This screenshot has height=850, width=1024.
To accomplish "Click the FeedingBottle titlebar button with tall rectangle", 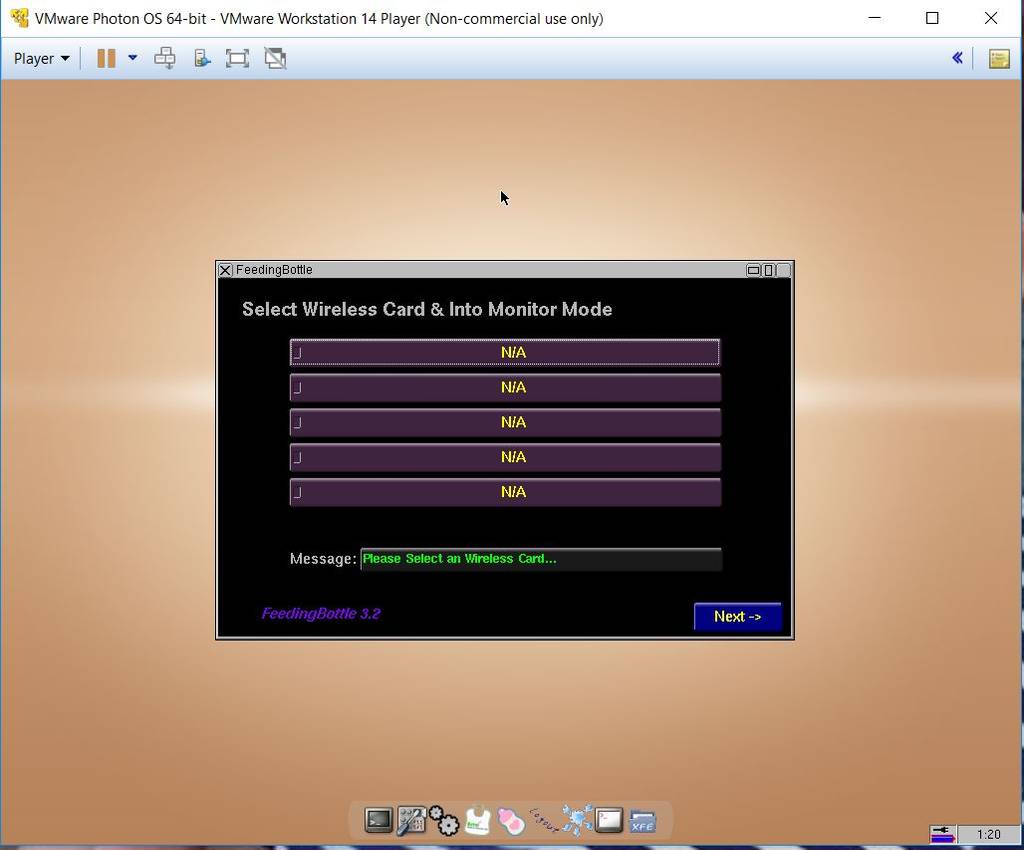I will pyautogui.click(x=769, y=270).
